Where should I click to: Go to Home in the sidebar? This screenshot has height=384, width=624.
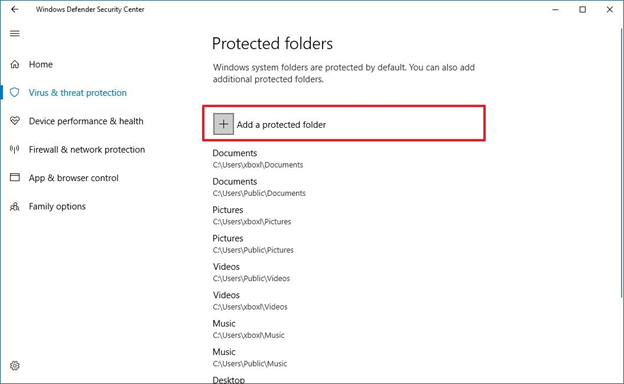41,64
